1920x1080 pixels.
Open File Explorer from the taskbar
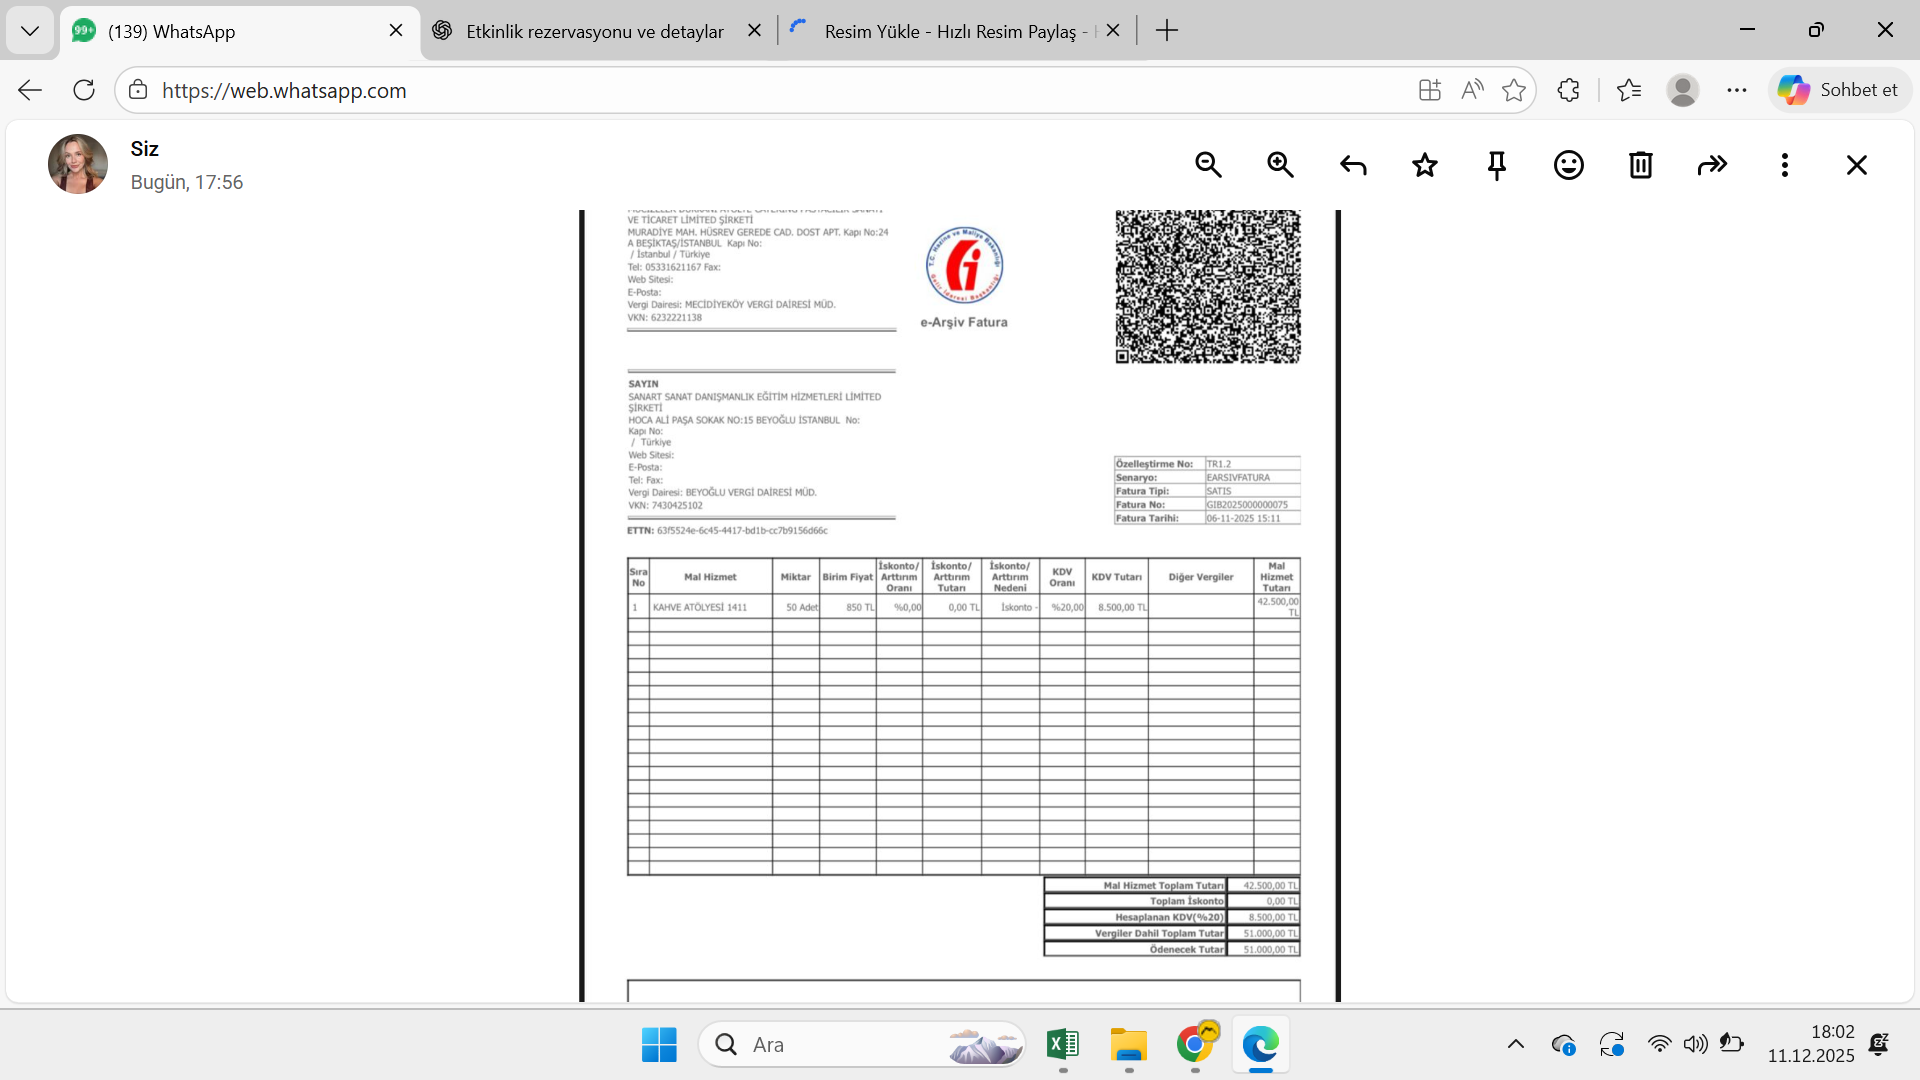(x=1129, y=1044)
